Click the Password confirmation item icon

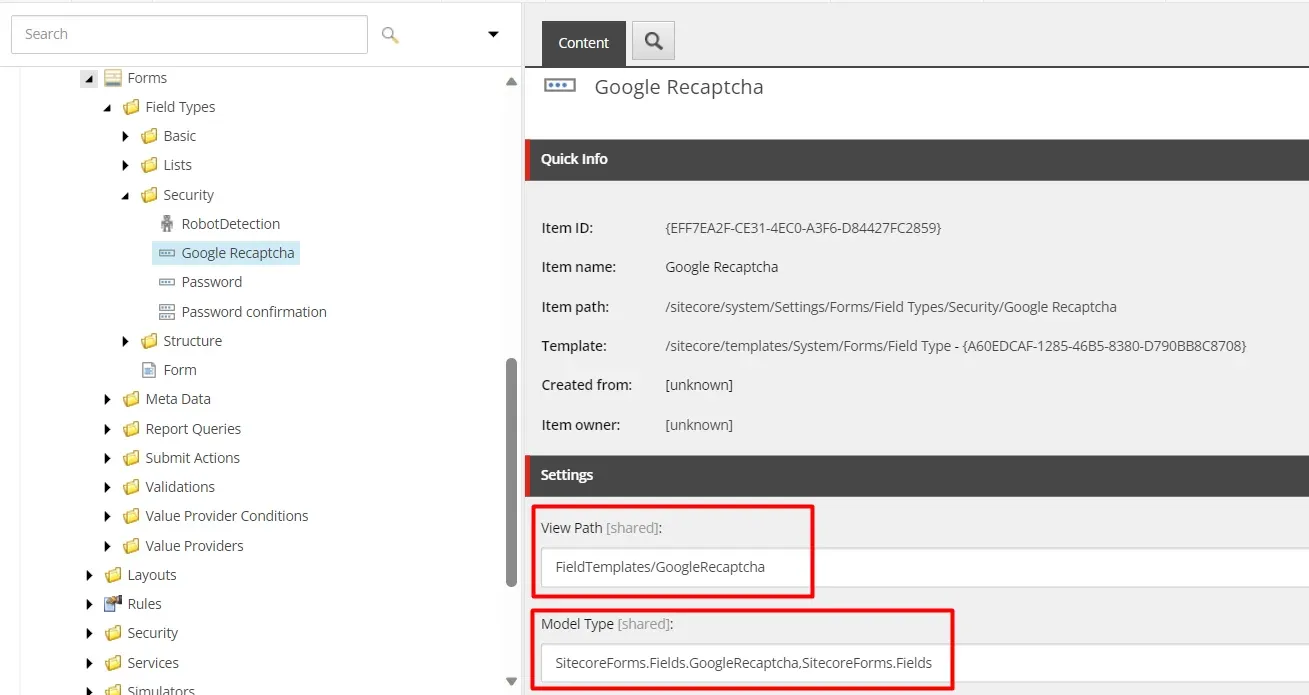click(x=167, y=312)
